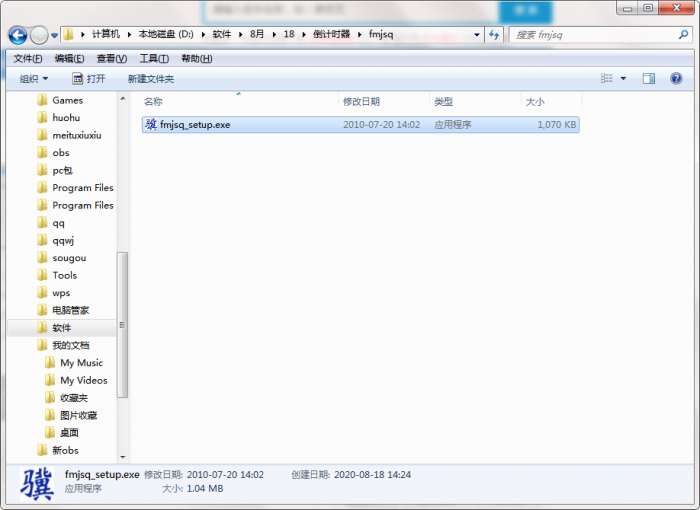Open the 文件(F) menu
Image resolution: width=700 pixels, height=510 pixels.
pyautogui.click(x=28, y=59)
